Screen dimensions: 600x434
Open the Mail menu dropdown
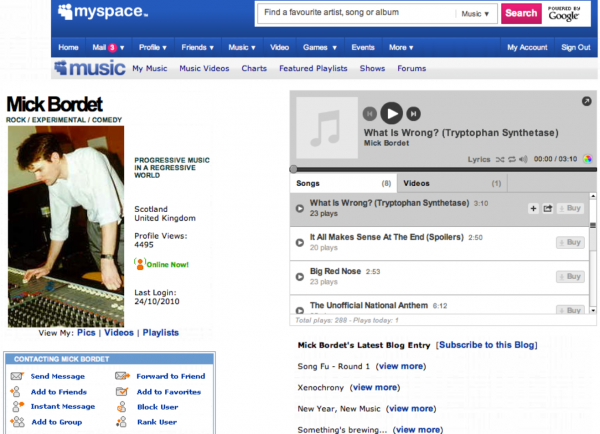(x=108, y=47)
